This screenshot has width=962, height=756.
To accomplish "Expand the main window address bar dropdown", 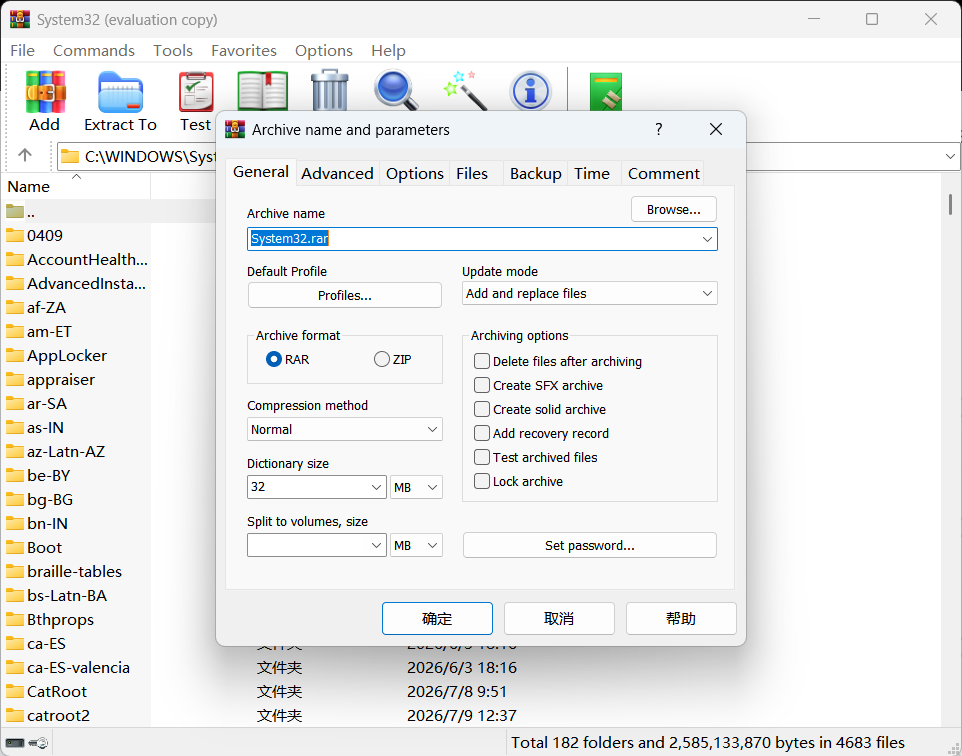I will point(950,156).
